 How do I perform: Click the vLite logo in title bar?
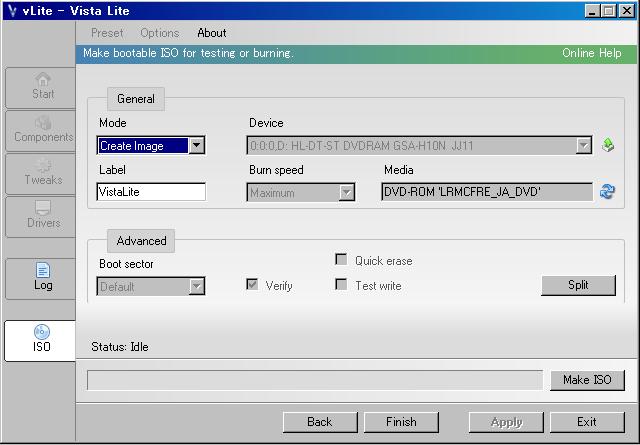13,10
